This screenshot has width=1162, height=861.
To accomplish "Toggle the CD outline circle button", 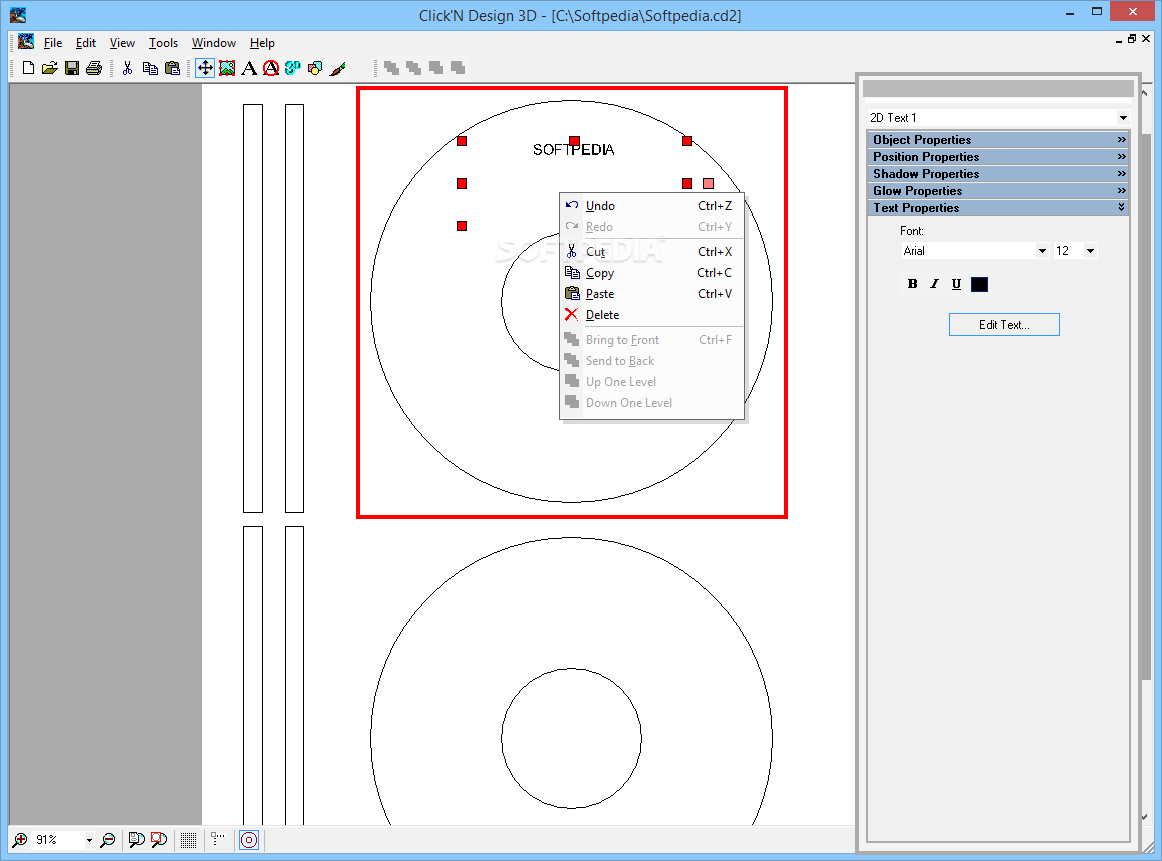I will 249,840.
